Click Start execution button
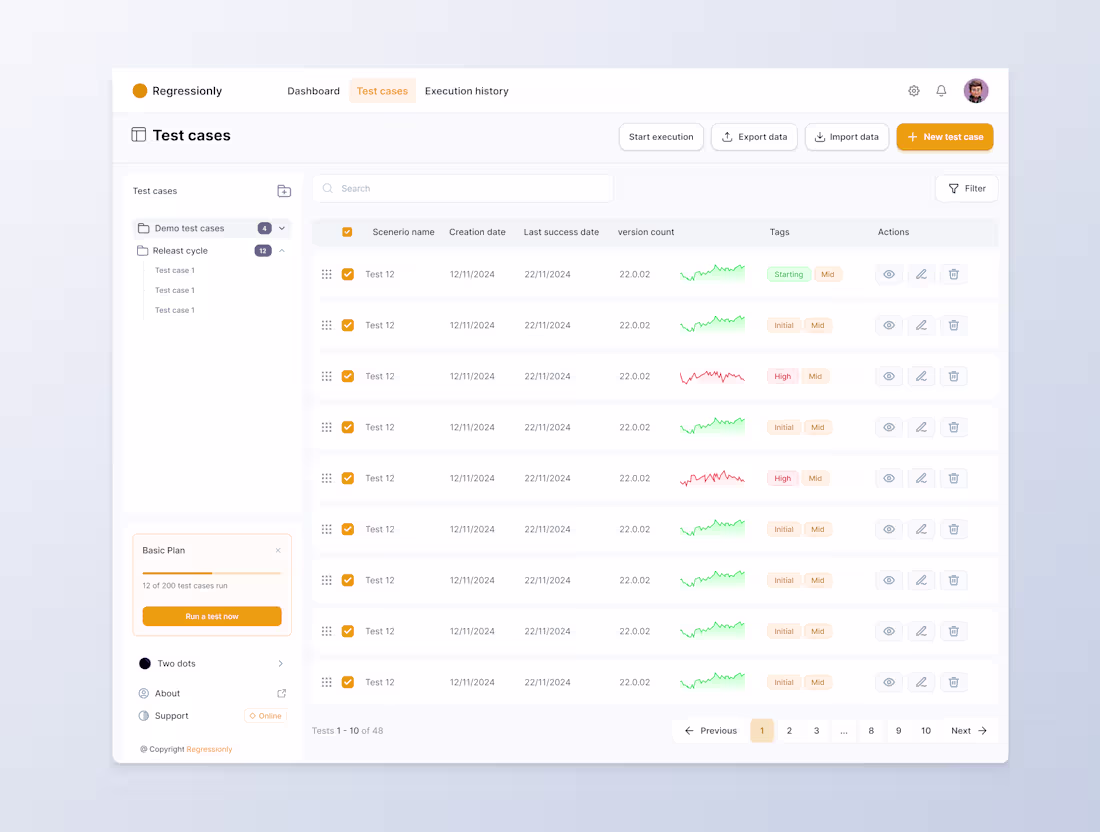The image size is (1100, 832). [x=661, y=137]
